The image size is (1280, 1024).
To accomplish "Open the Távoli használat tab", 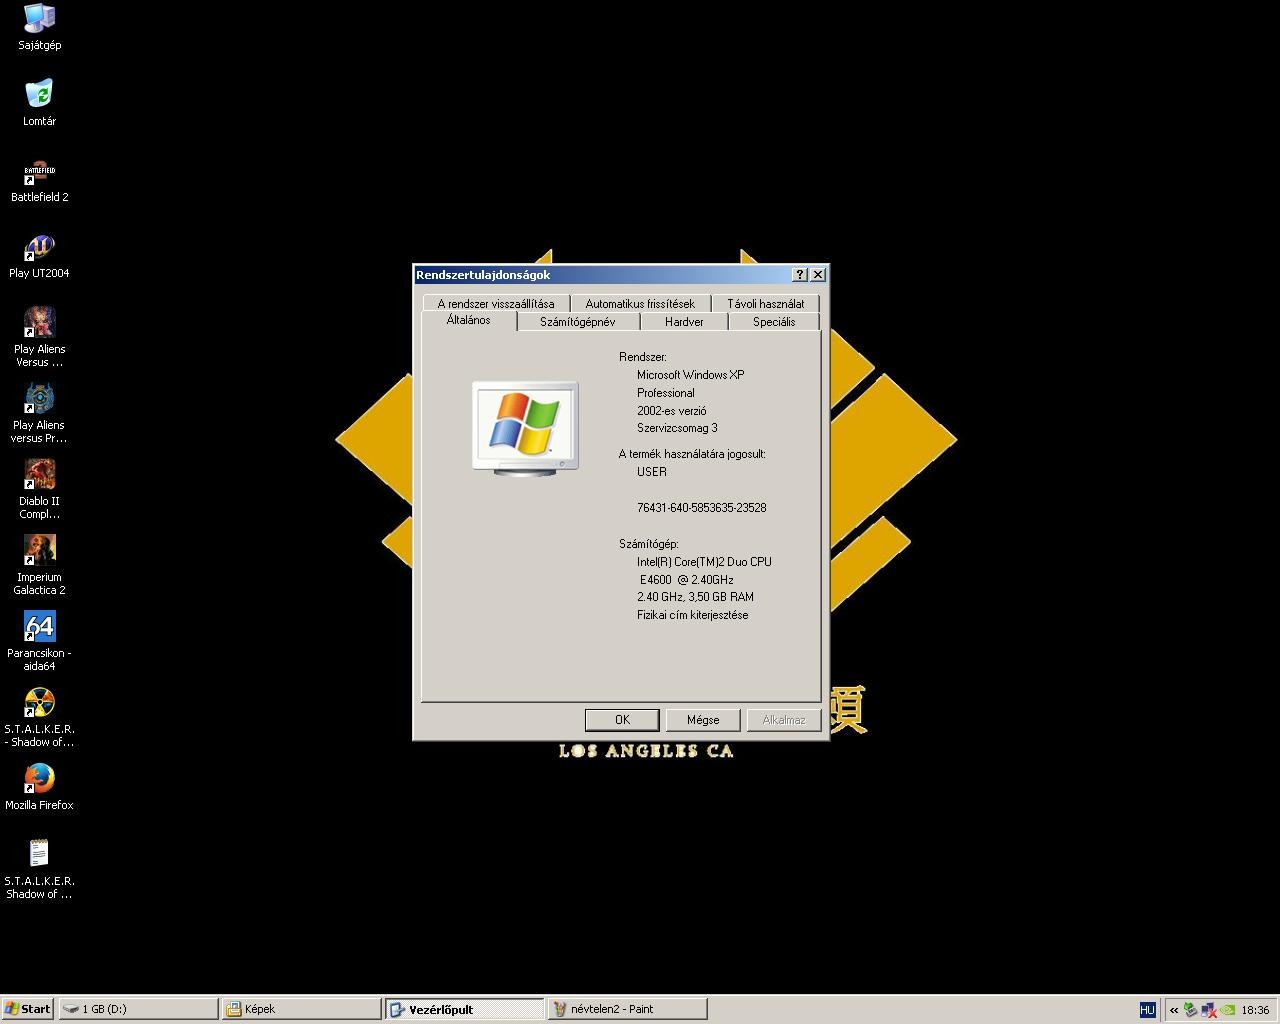I will [765, 303].
